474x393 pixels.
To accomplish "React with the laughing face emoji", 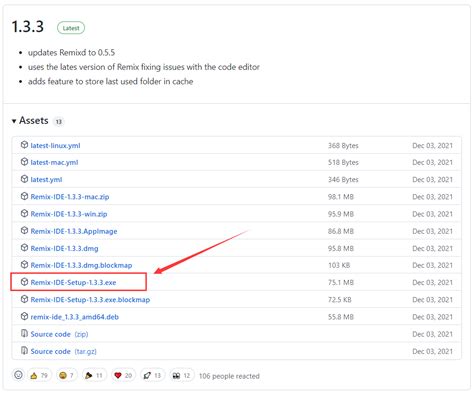I will tap(66, 375).
